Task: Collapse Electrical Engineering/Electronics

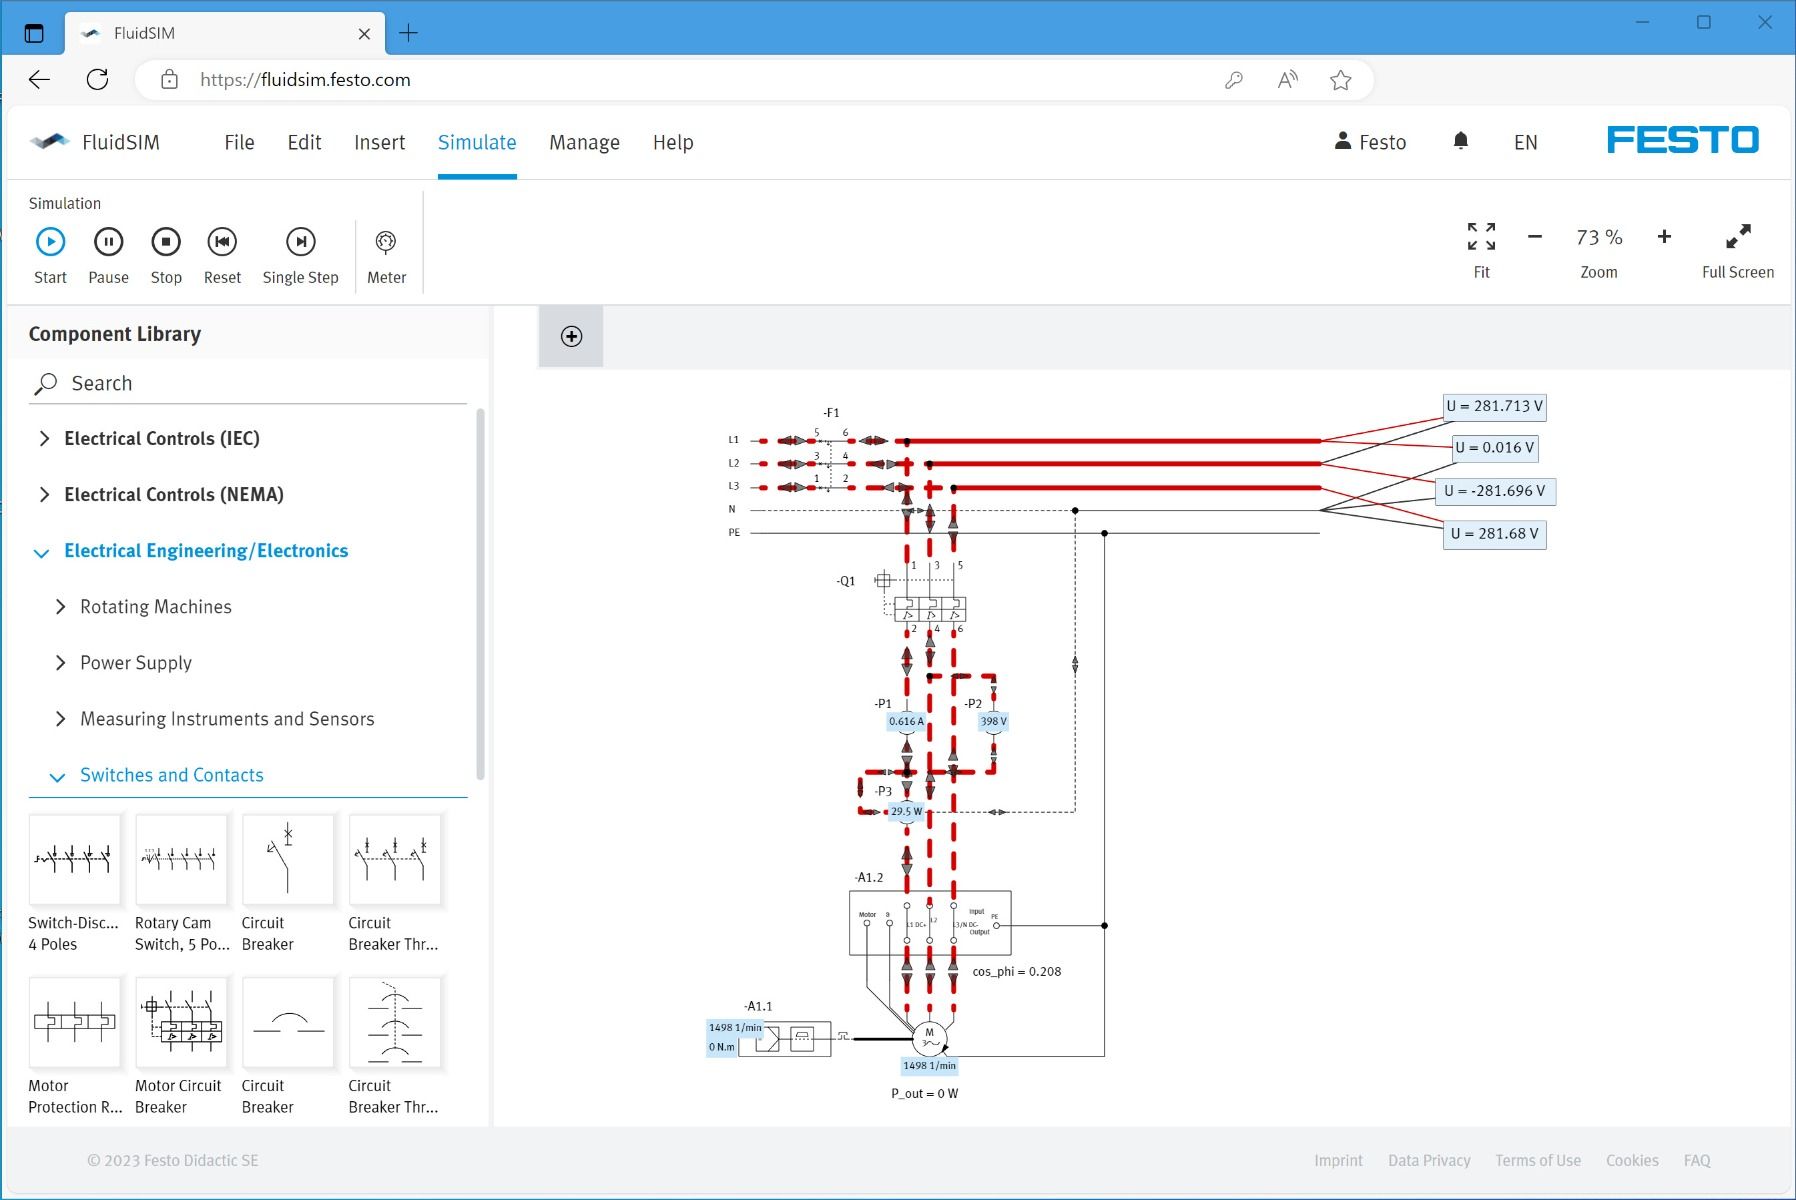Action: [192, 551]
